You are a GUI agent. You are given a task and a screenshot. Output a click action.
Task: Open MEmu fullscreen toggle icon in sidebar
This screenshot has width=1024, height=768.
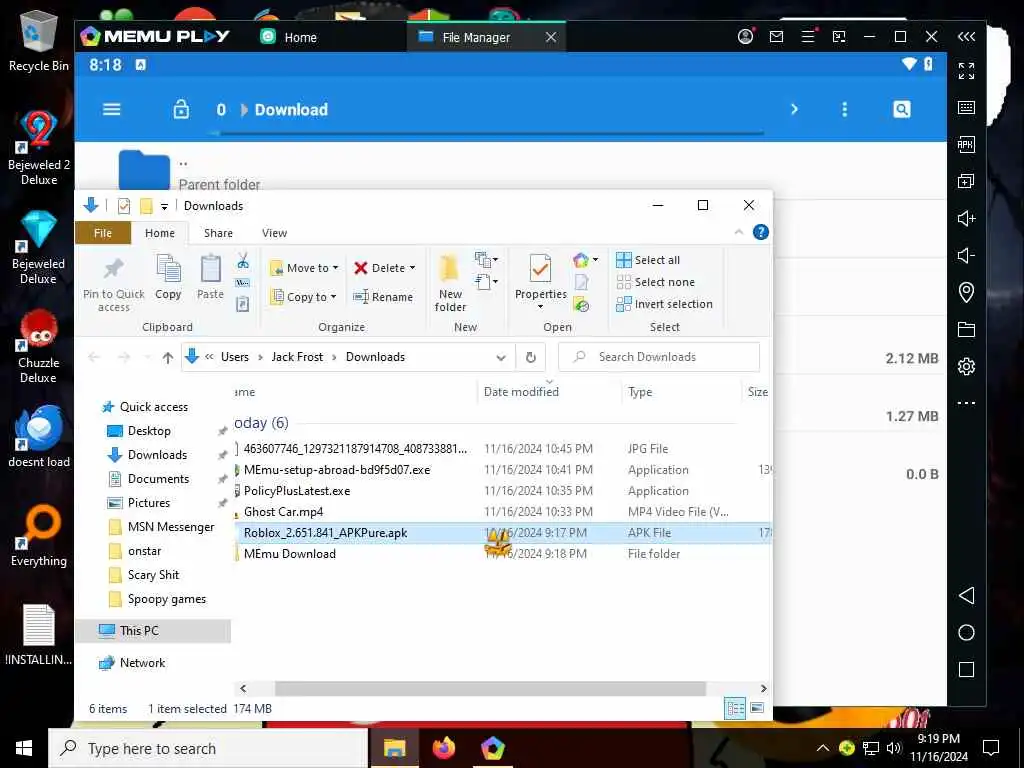[x=966, y=71]
